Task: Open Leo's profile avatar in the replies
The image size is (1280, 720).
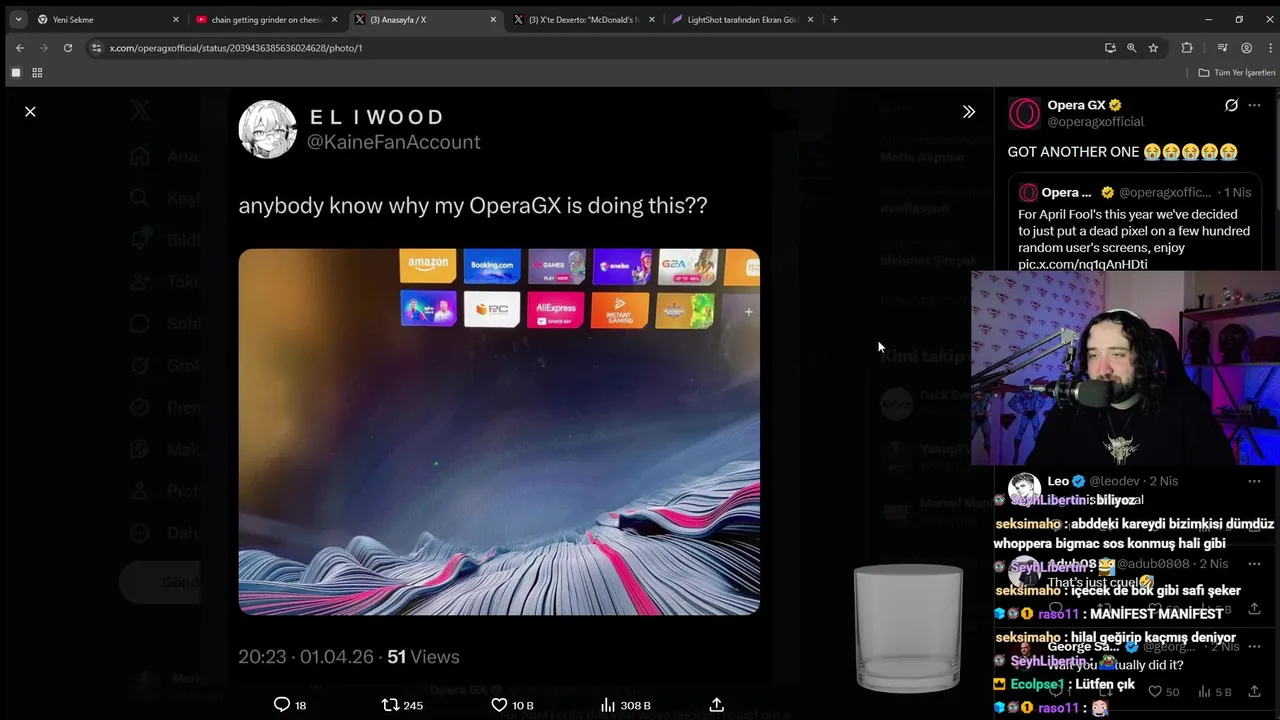Action: [1024, 489]
